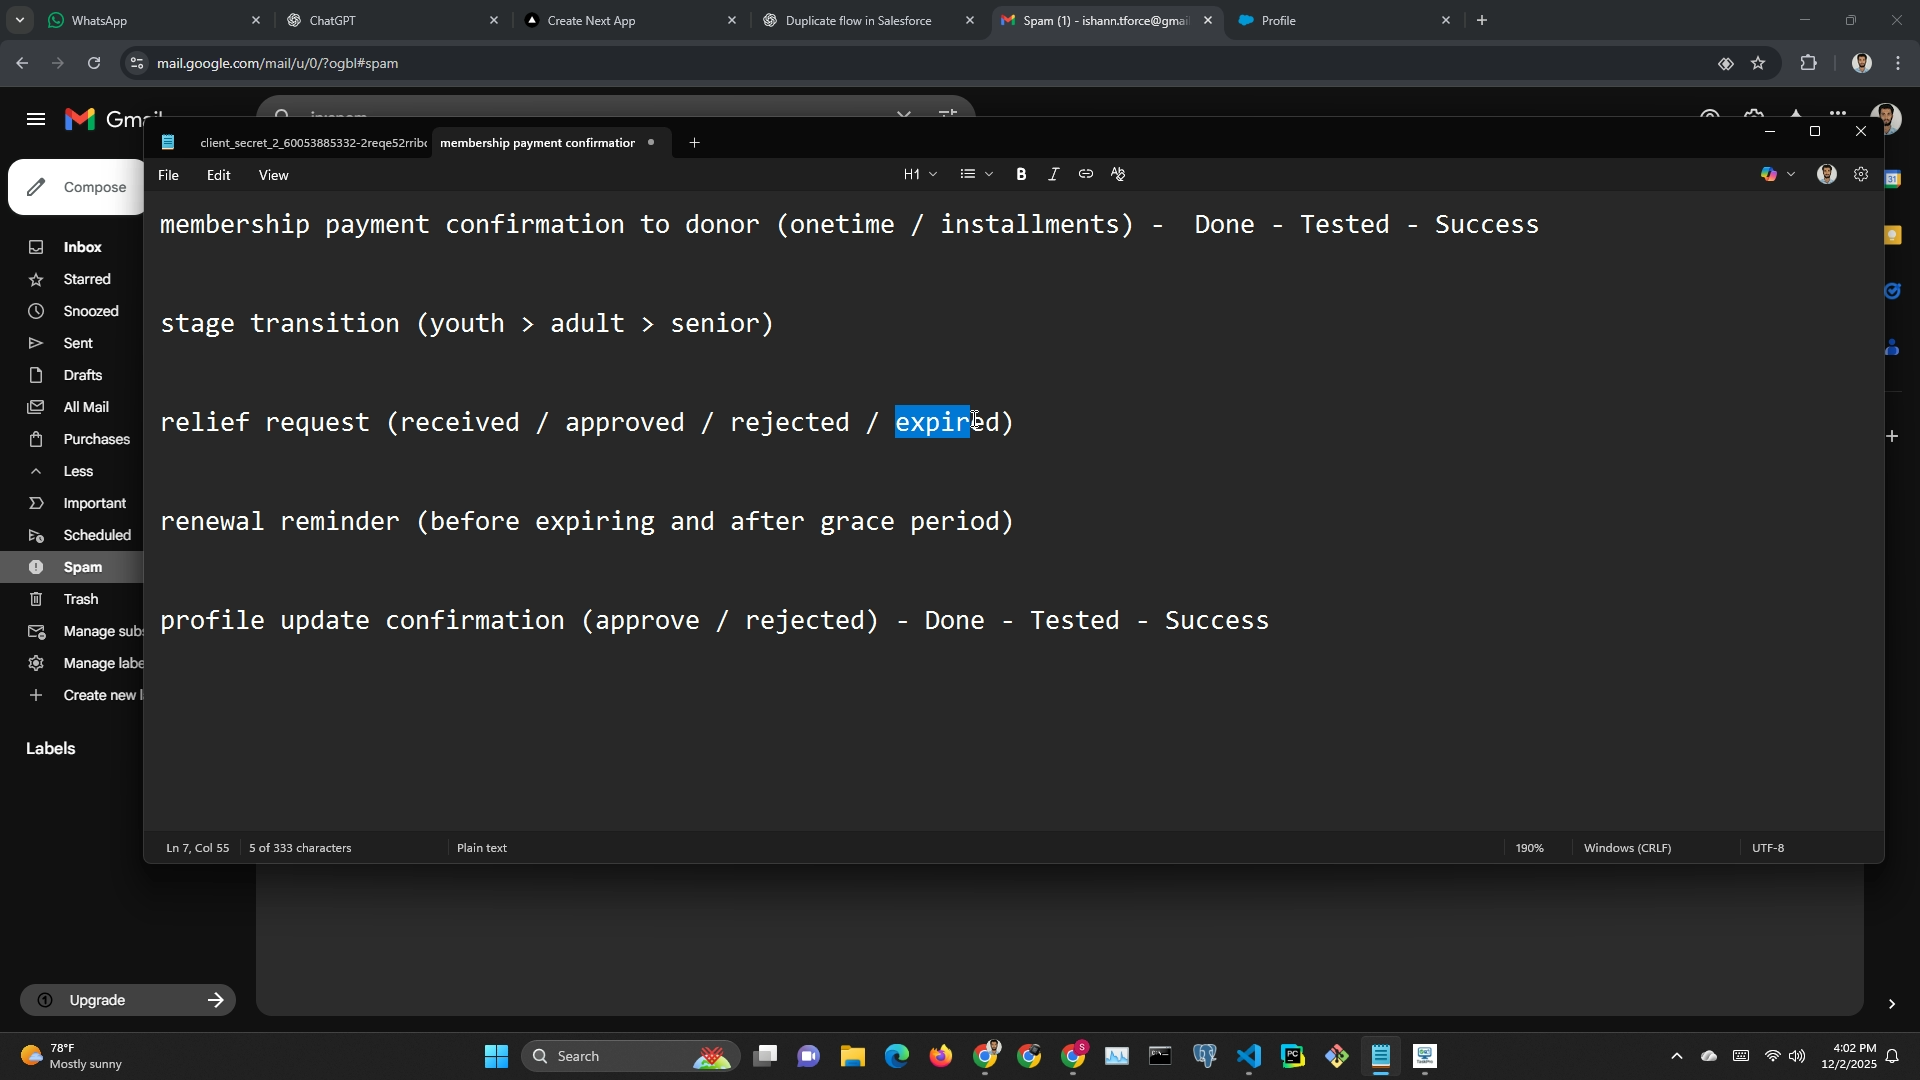1920x1080 pixels.
Task: Insert a link using the toolbar icon
Action: coord(1085,175)
